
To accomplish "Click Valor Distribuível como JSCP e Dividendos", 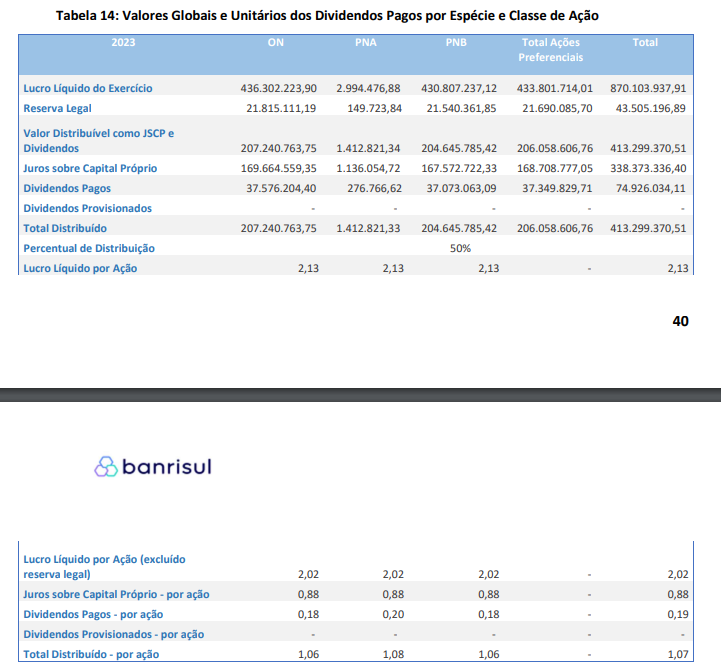I will pyautogui.click(x=99, y=141).
